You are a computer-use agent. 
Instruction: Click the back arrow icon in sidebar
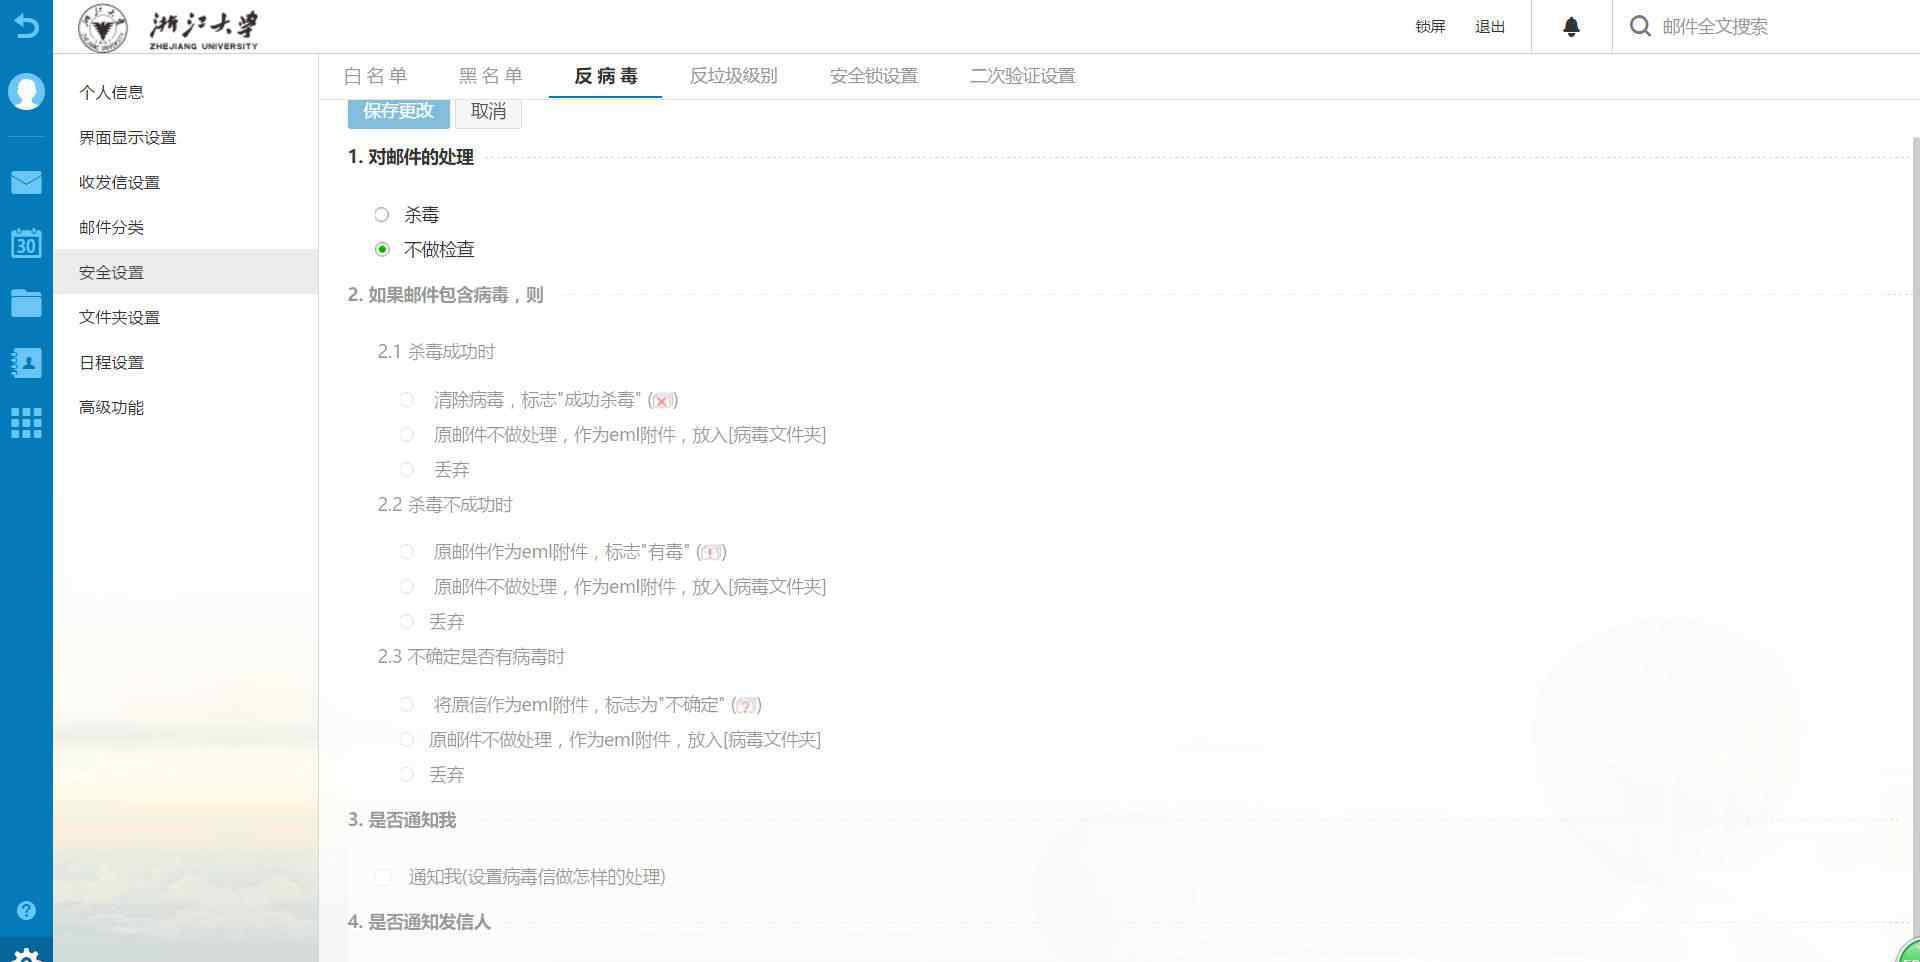(x=26, y=26)
